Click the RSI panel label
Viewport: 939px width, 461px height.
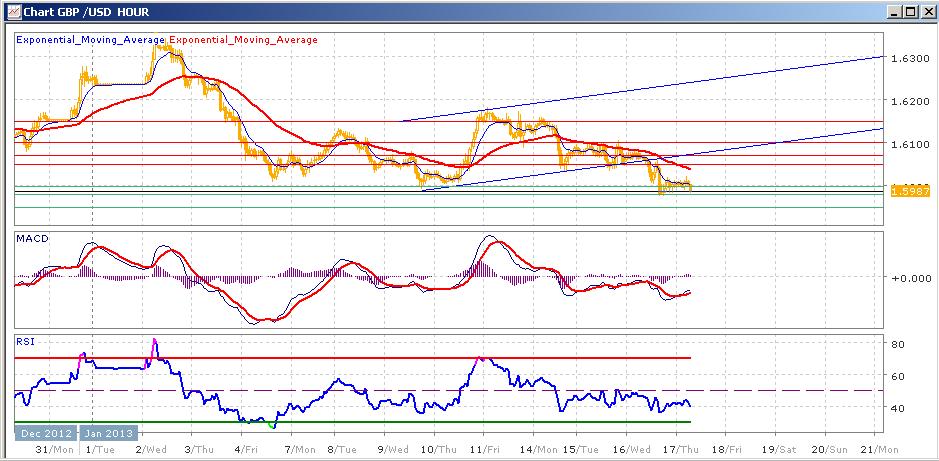pos(26,342)
